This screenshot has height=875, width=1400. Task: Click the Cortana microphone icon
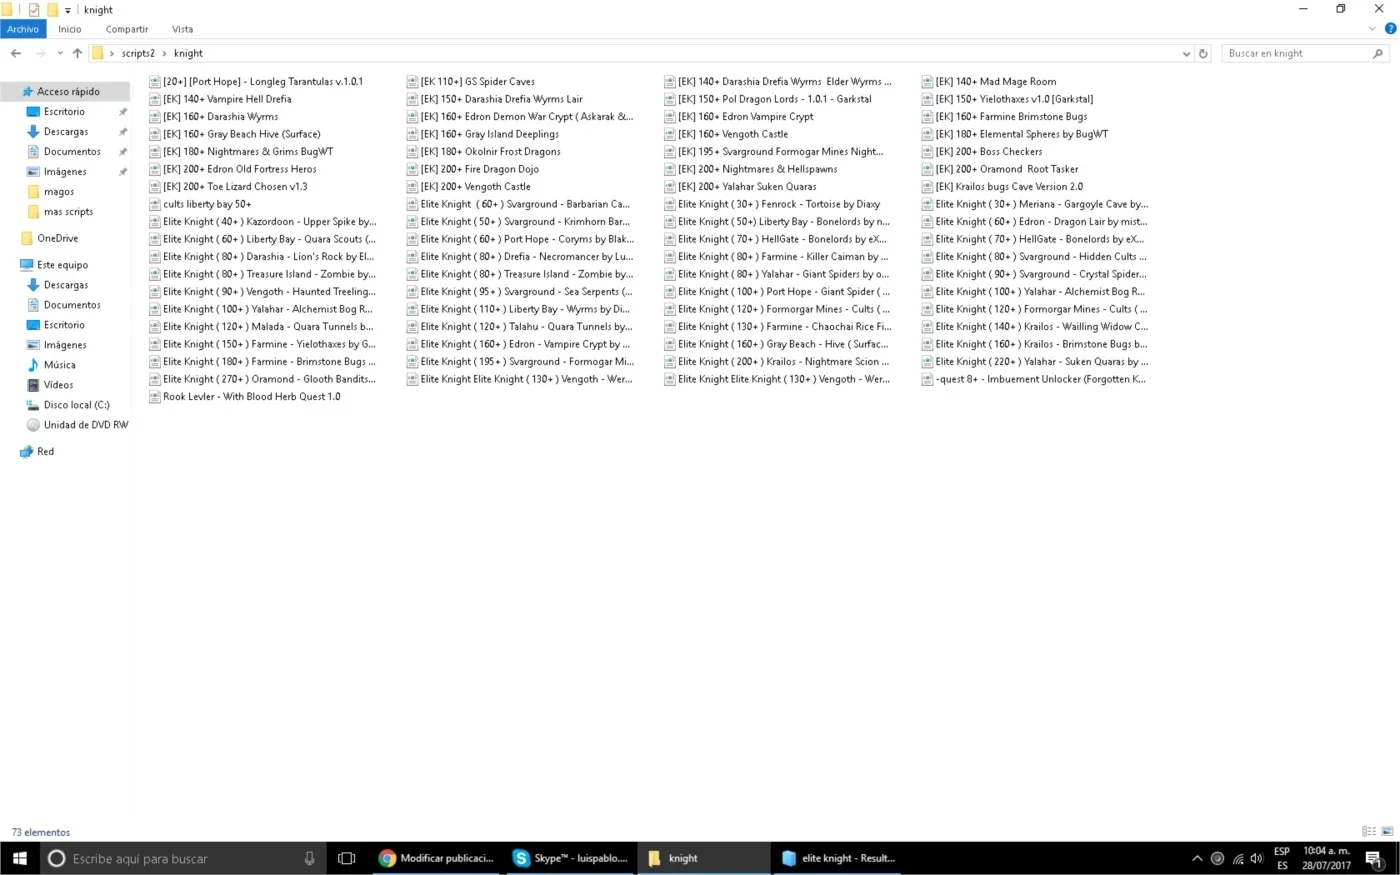(x=309, y=858)
